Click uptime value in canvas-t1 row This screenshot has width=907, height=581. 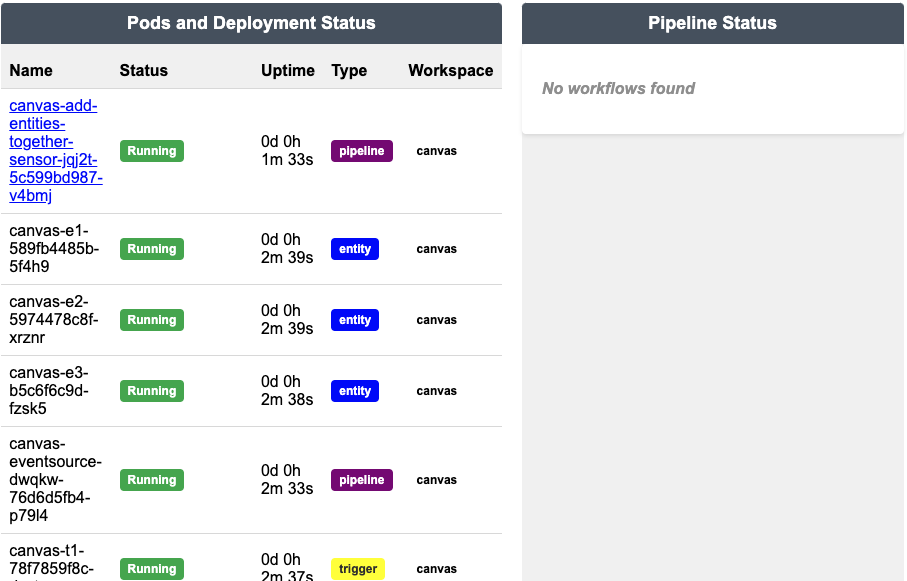tap(287, 567)
